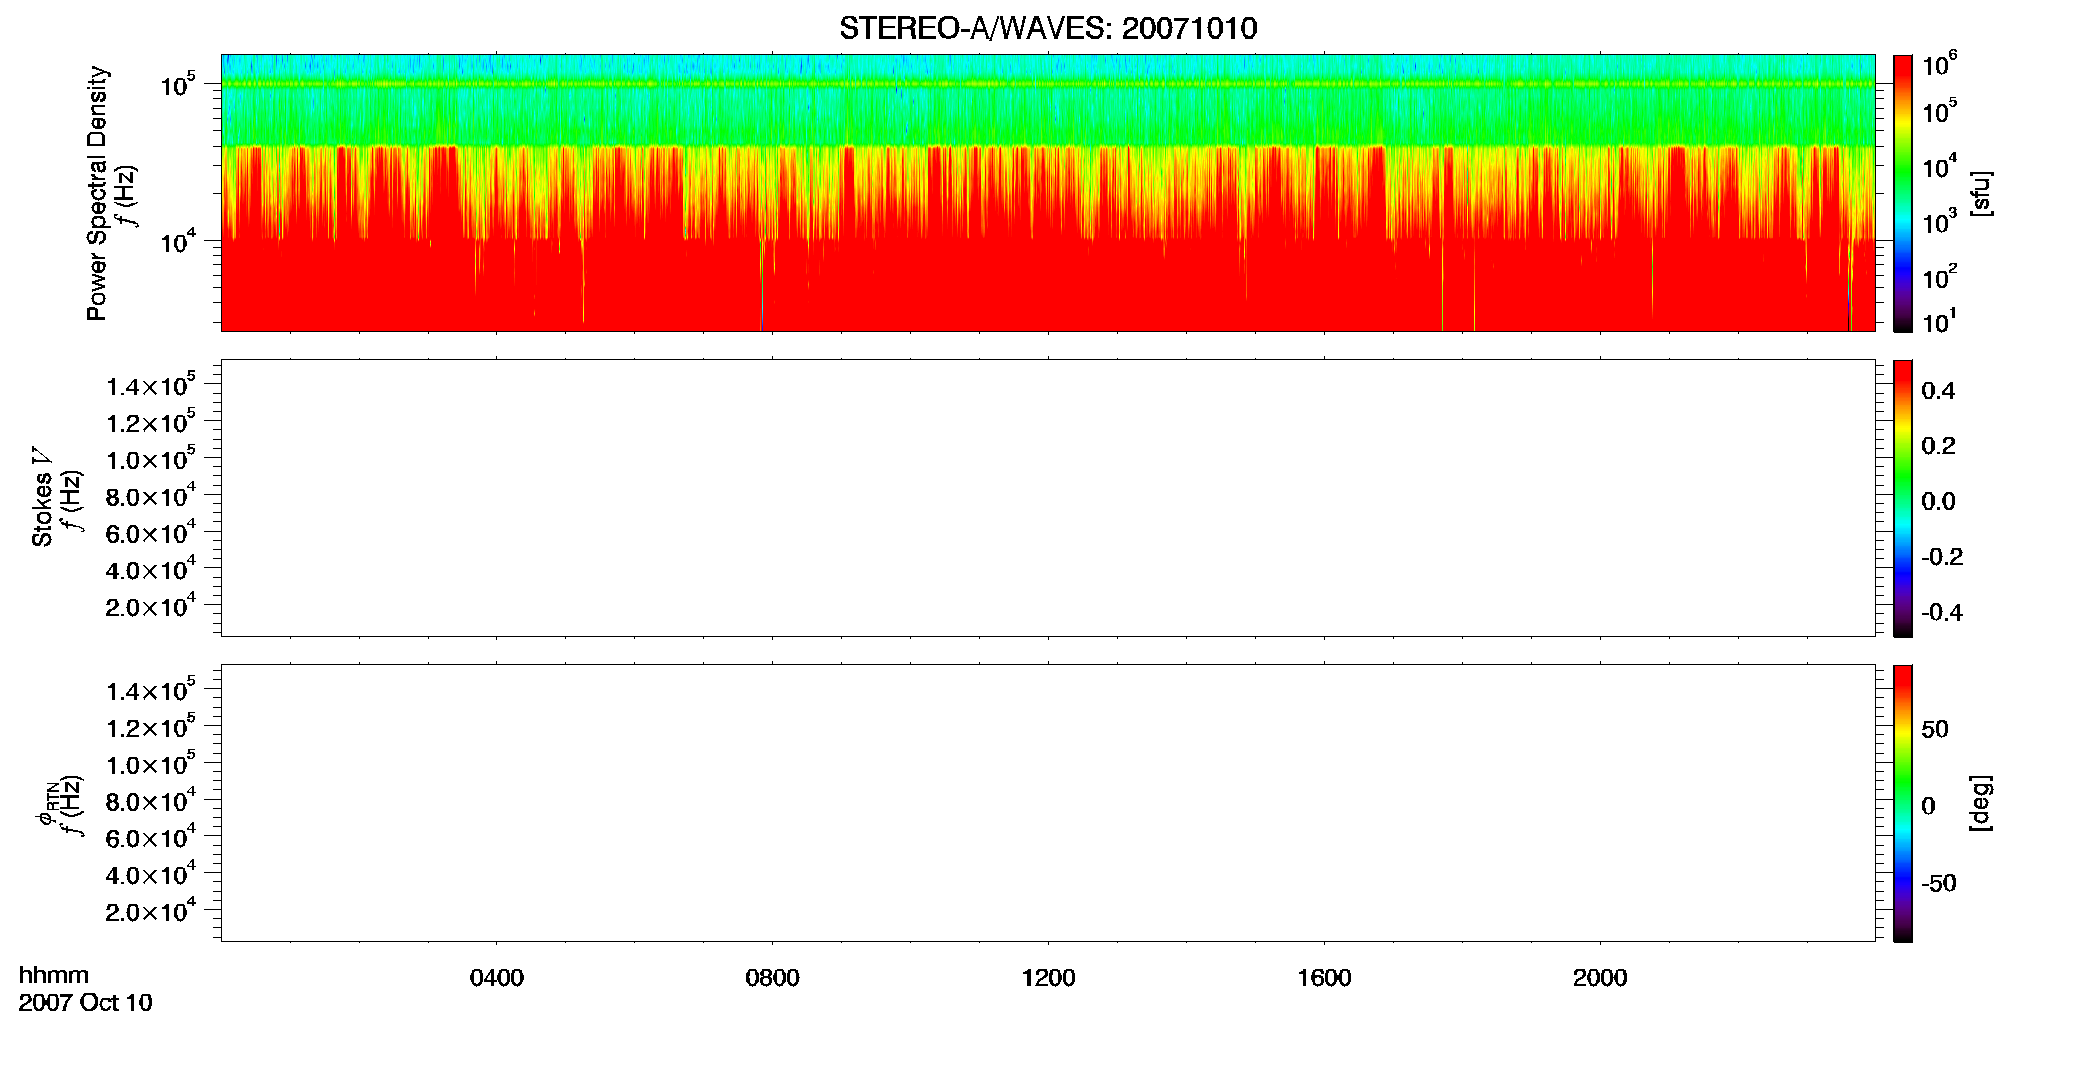
Task: Click the phi RTN degrees color bar
Action: click(x=1903, y=803)
